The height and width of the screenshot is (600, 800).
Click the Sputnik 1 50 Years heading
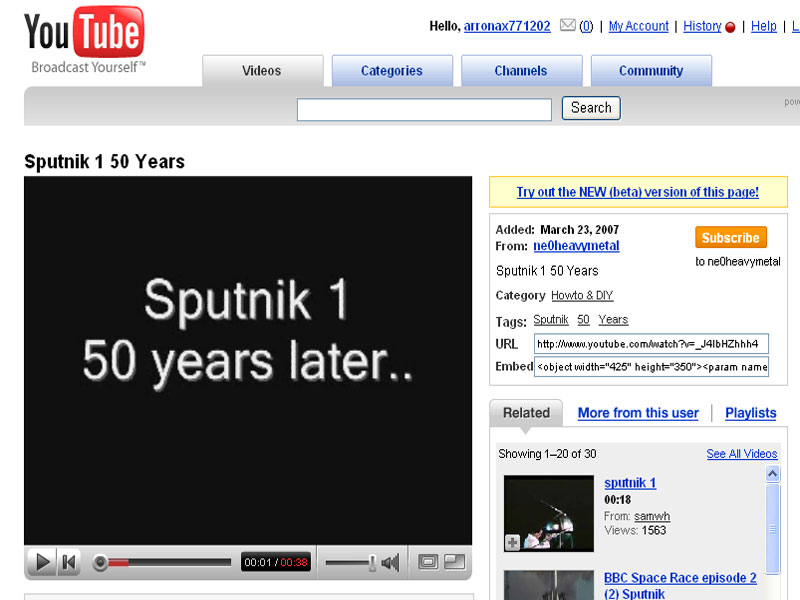pyautogui.click(x=105, y=161)
